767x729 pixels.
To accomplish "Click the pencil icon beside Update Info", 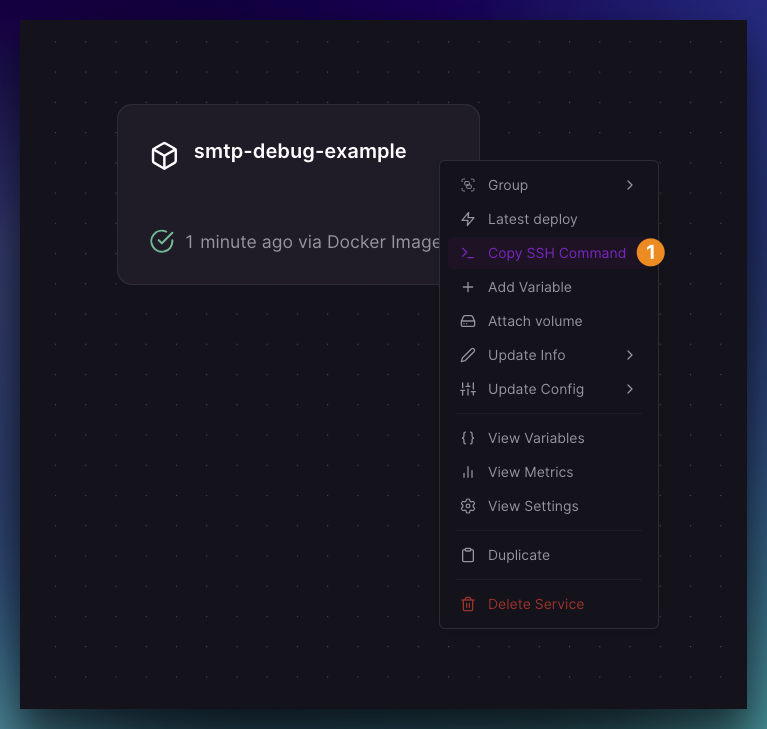I will [468, 355].
